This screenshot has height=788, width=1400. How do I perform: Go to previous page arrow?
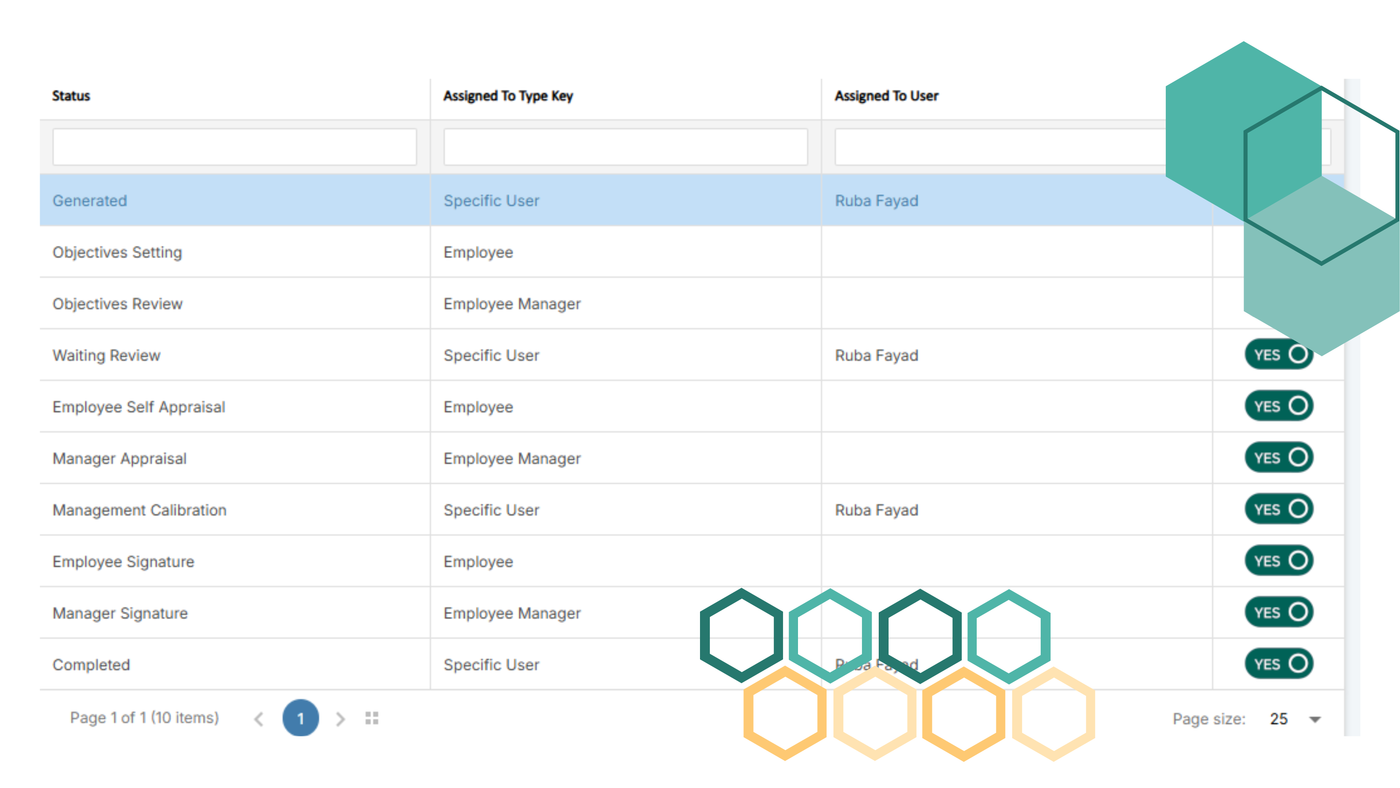(x=259, y=719)
